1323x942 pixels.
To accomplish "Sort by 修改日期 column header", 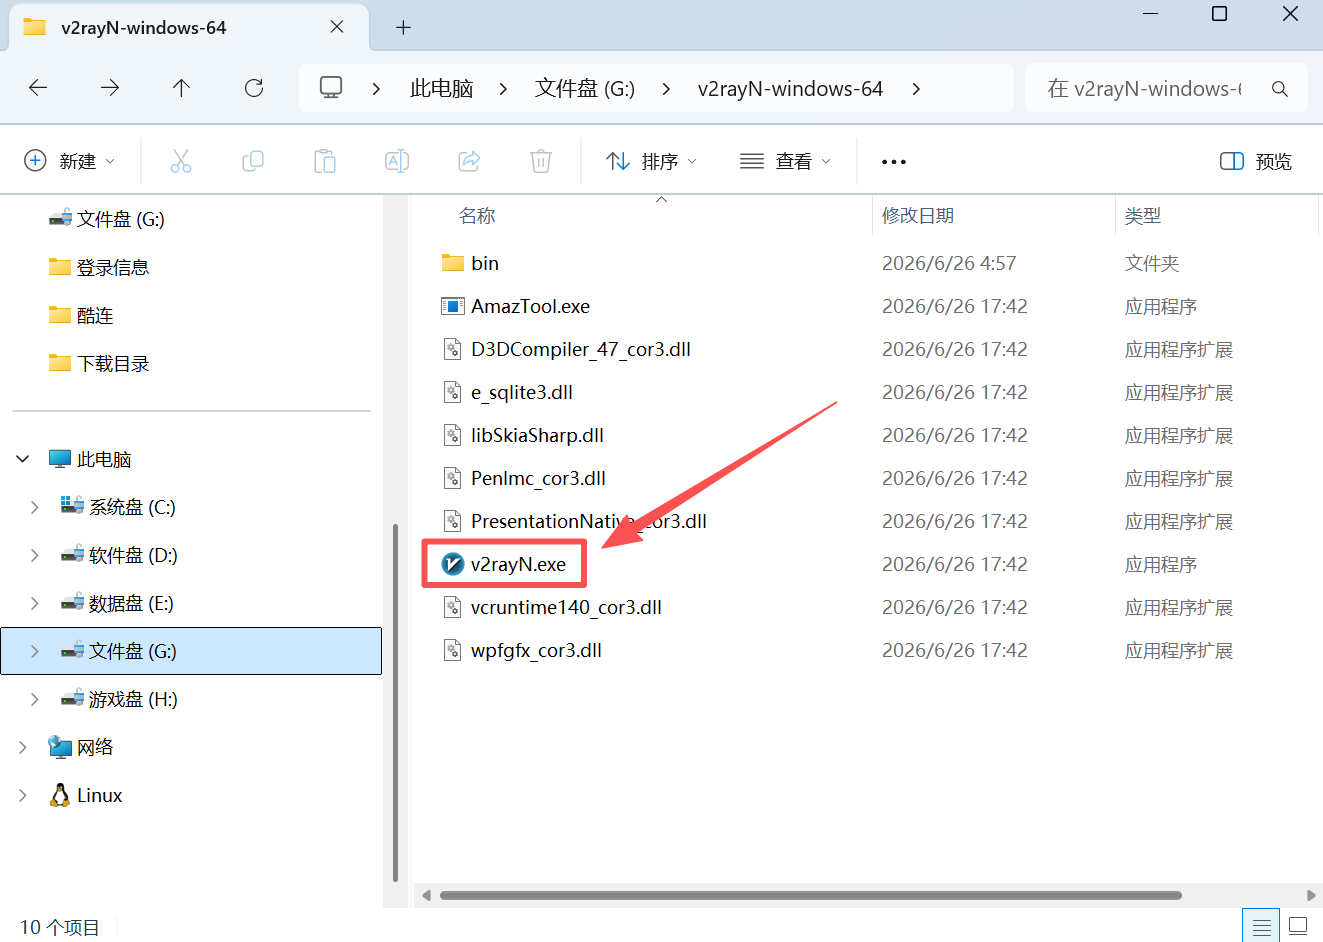I will tap(917, 216).
